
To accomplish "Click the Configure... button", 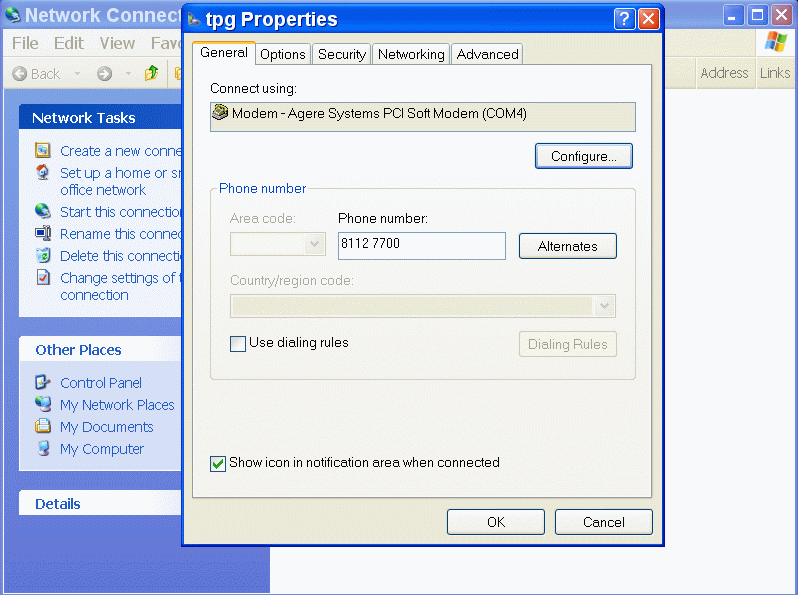I will (x=584, y=156).
